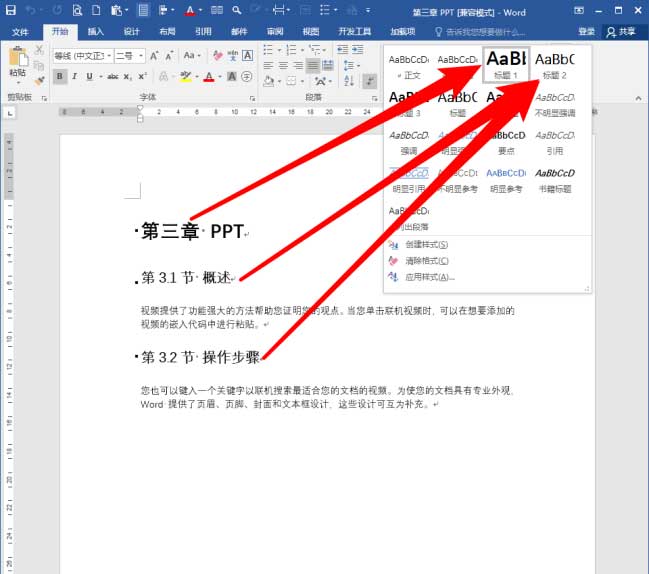Toggle subscript formatting
Screen dimensions: 649x574
(x=128, y=77)
